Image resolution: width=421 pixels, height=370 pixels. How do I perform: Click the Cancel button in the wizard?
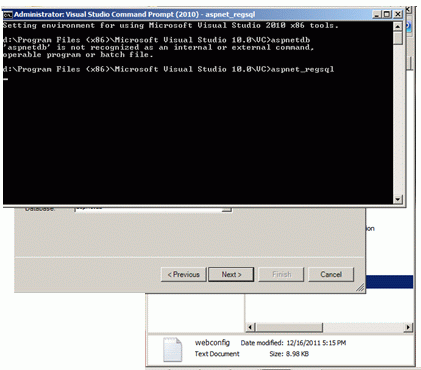pyautogui.click(x=331, y=275)
